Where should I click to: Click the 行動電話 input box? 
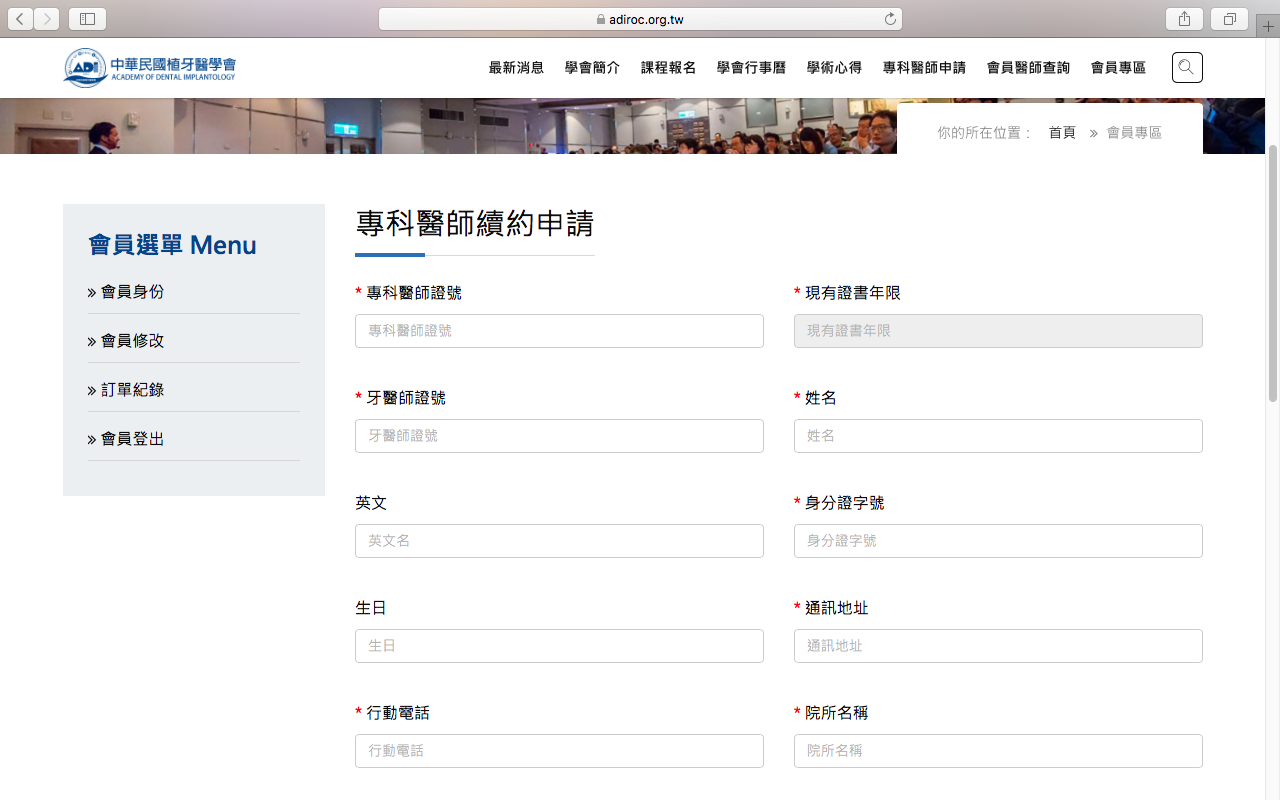(559, 751)
